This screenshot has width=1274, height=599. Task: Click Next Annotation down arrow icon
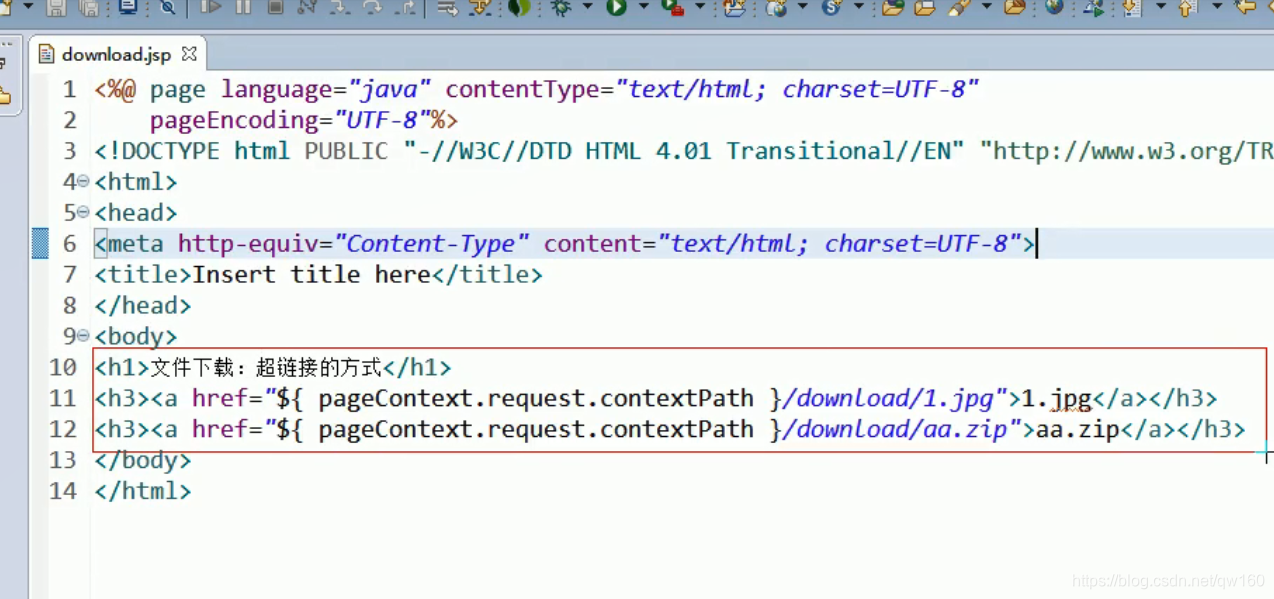click(1132, 8)
